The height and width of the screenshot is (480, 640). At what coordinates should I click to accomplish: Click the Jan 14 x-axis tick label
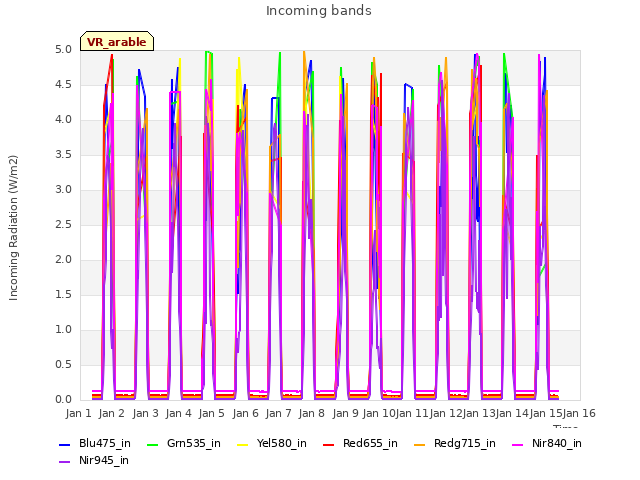tap(512, 413)
